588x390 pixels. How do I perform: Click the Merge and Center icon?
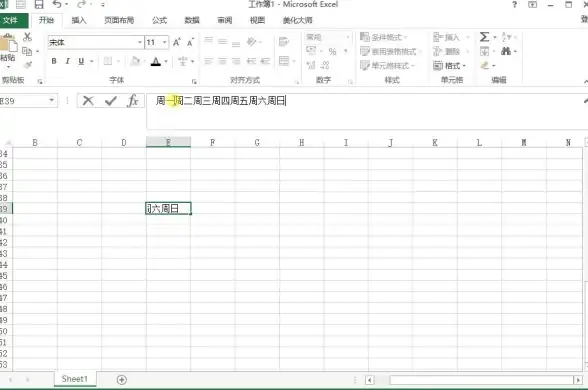[284, 61]
